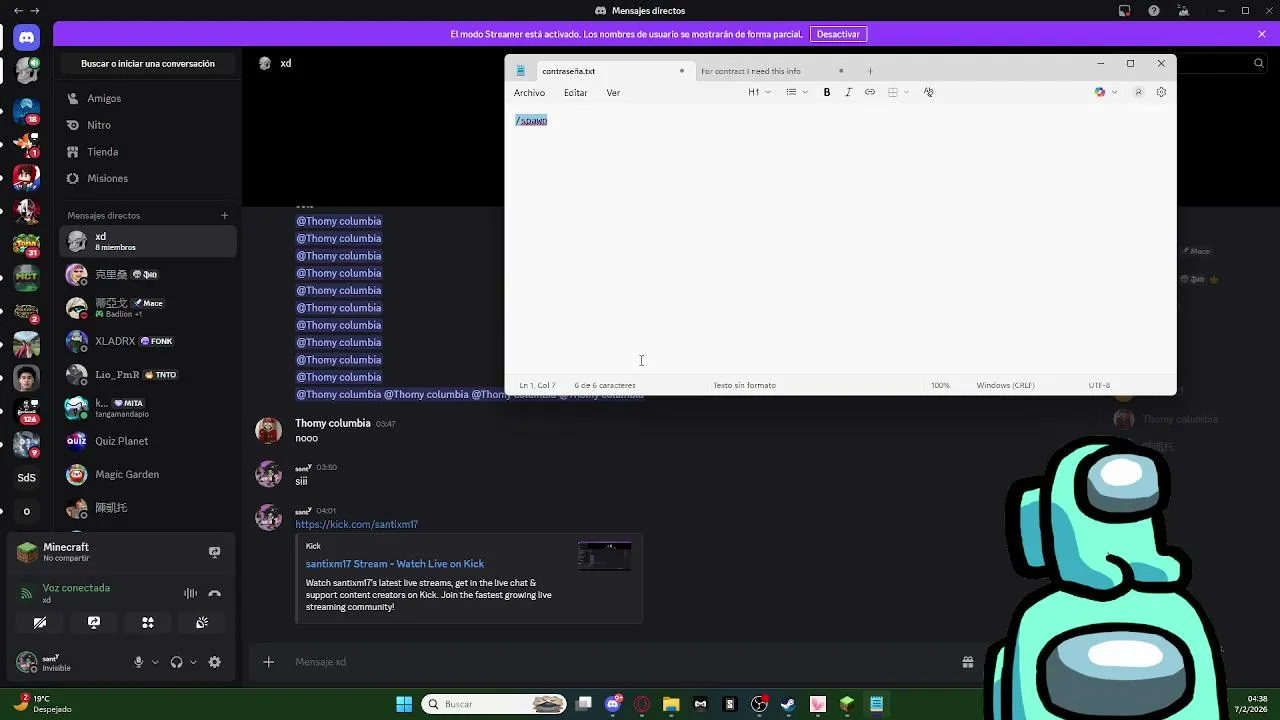Screen dimensions: 1280x720
Task: Open Windows Start menu
Action: pos(404,704)
